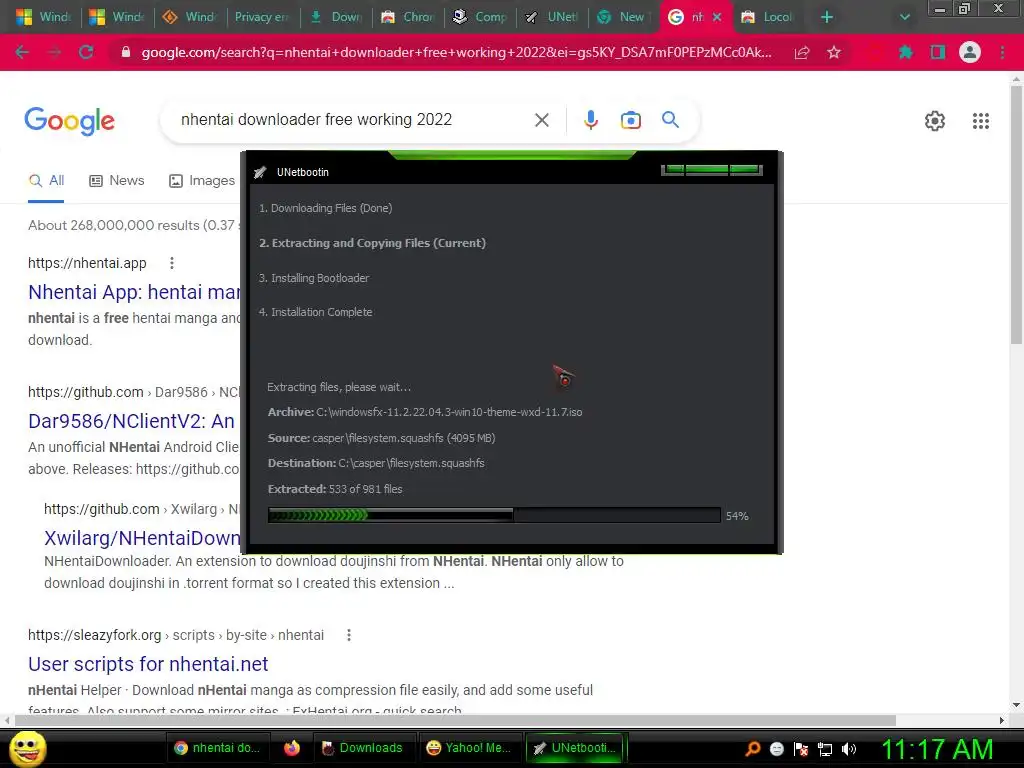Open the Google apps grid
The height and width of the screenshot is (768, 1024).
pos(981,121)
